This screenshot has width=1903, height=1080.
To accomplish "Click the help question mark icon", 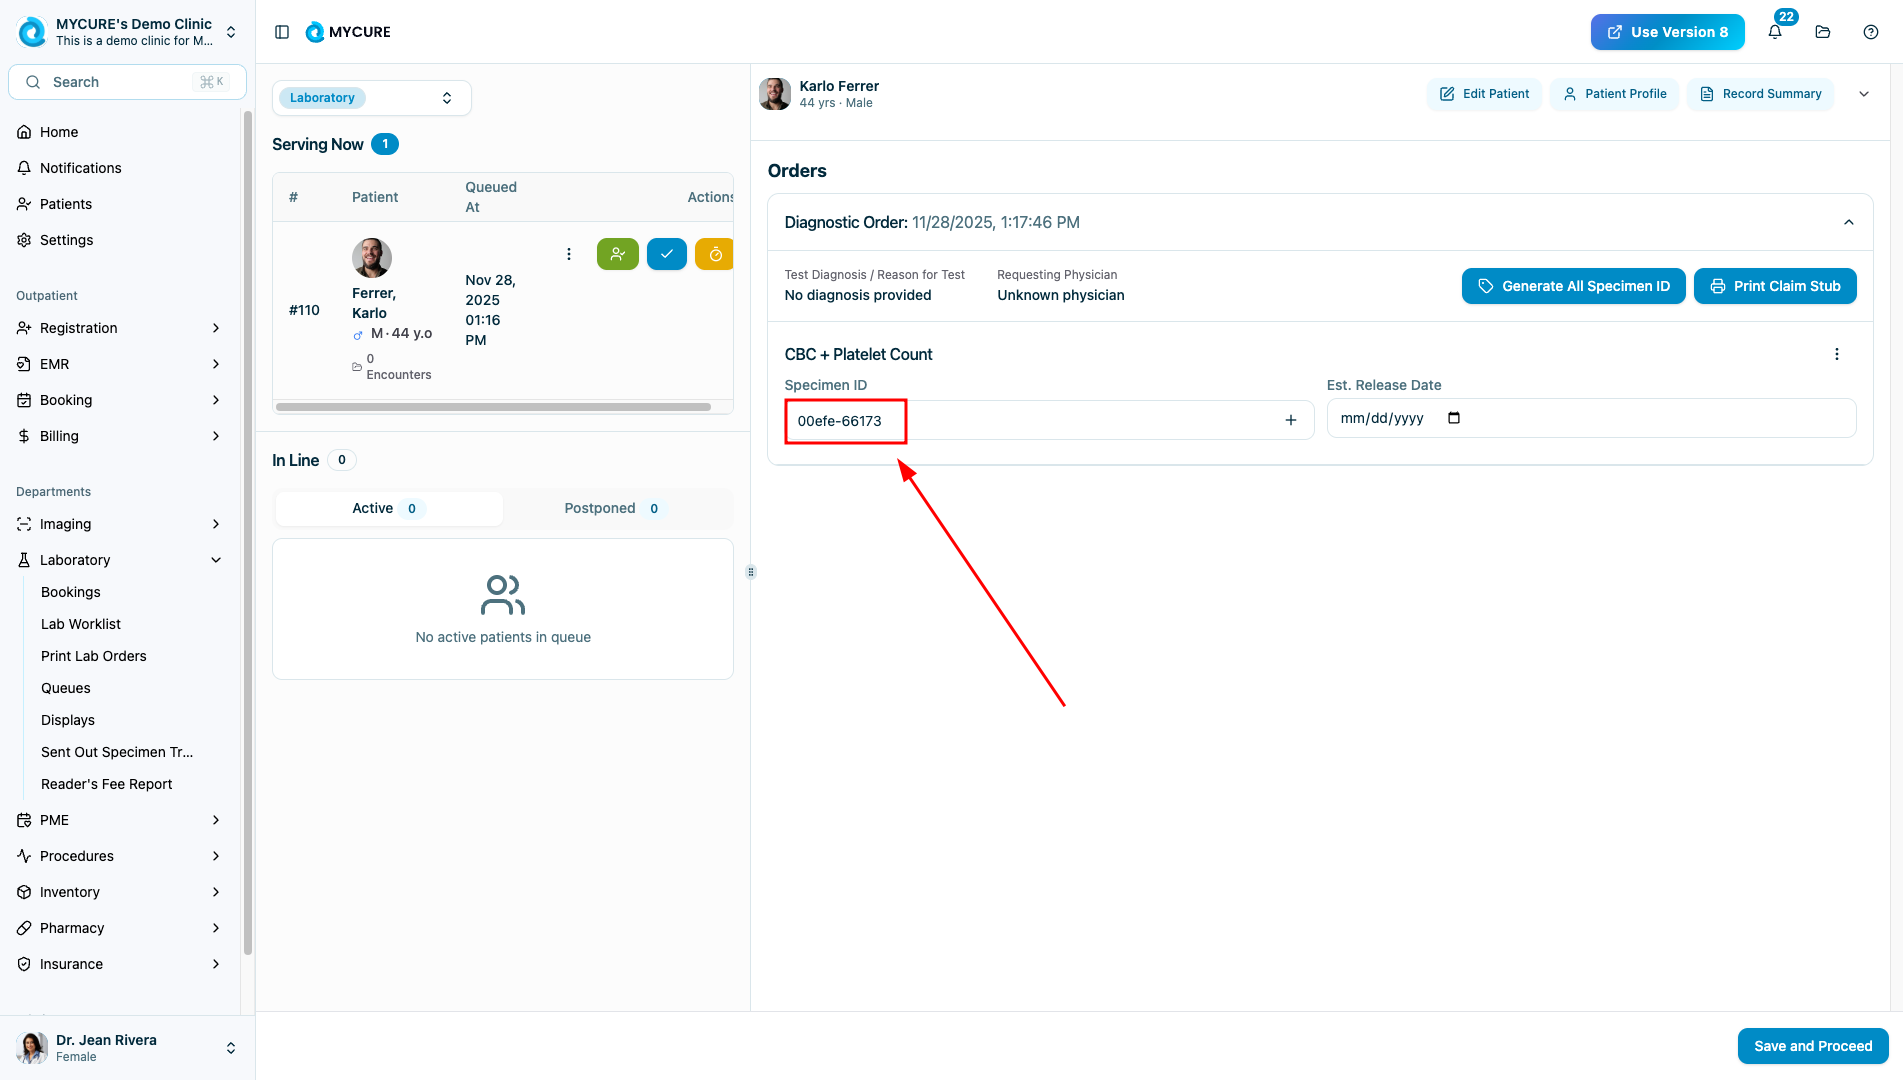I will pyautogui.click(x=1871, y=32).
